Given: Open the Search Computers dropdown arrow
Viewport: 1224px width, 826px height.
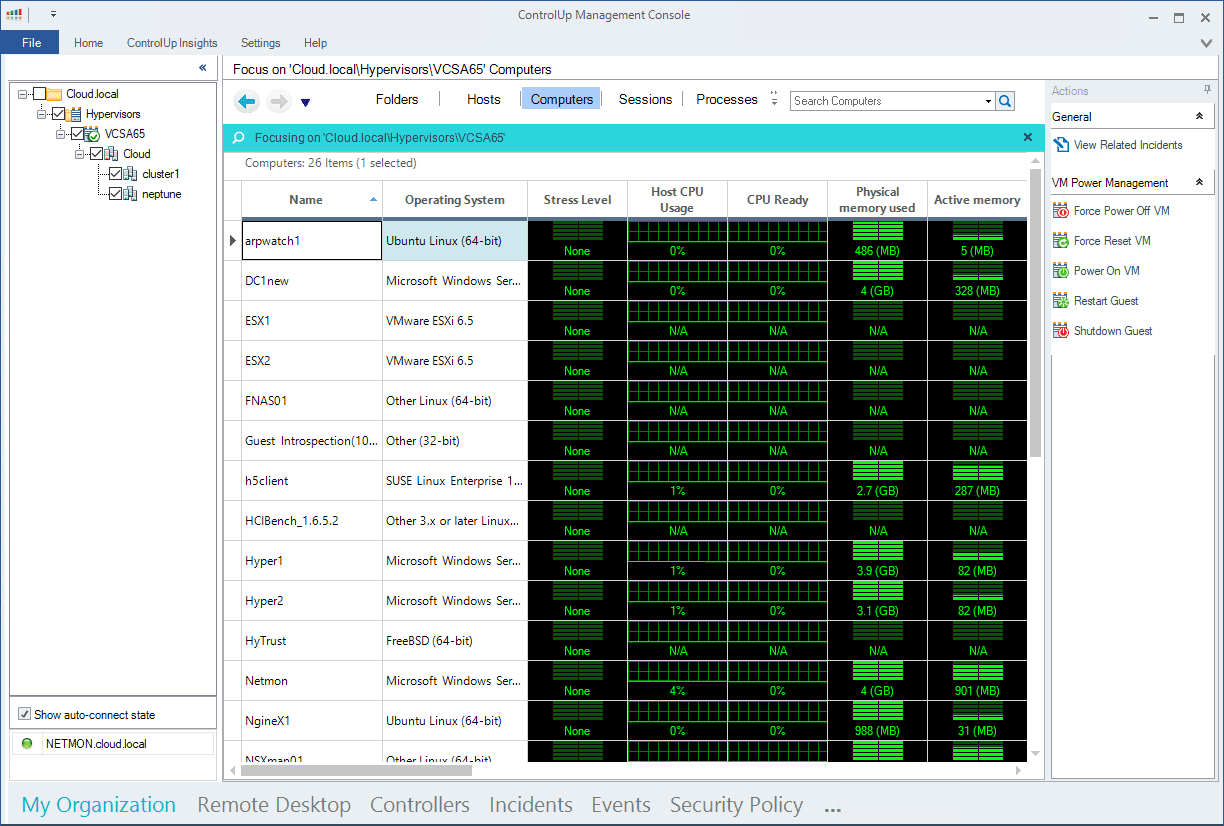Looking at the screenshot, I should click(988, 101).
